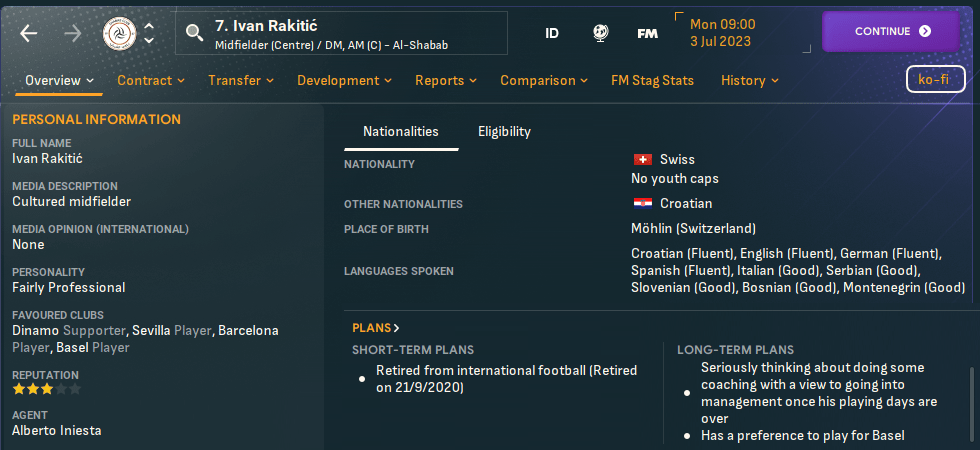Toggle the ID display icon
Image resolution: width=980 pixels, height=450 pixels.
552,33
